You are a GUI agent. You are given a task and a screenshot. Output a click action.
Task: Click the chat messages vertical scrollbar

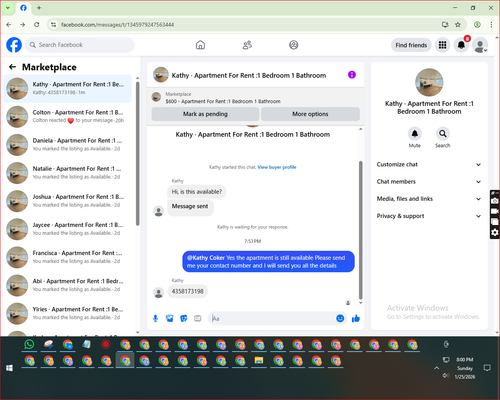click(360, 230)
